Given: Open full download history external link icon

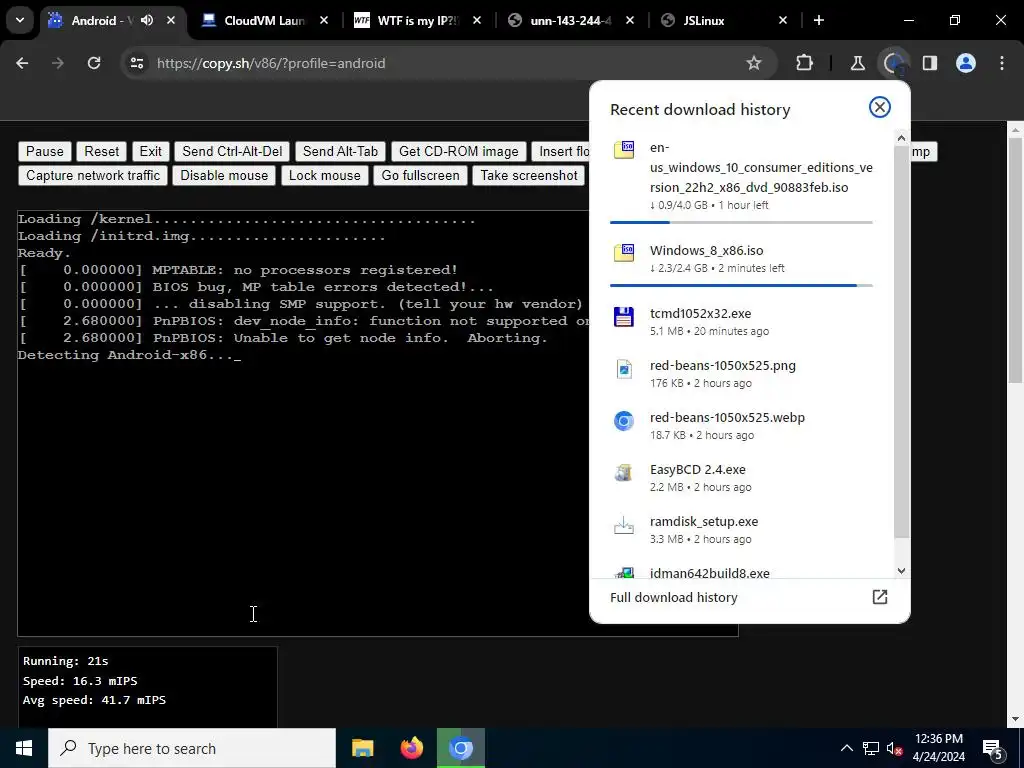Looking at the screenshot, I should coord(880,597).
